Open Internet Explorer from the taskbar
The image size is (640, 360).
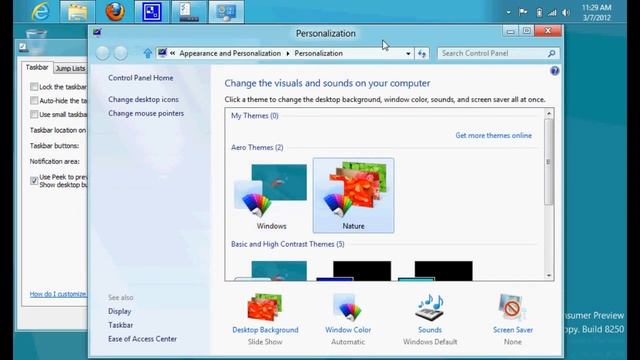point(41,11)
